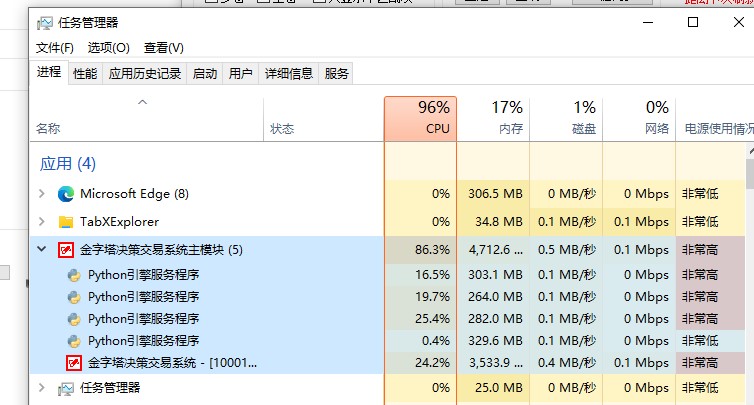This screenshot has width=754, height=405.
Task: Click Python icon in the 0.4% CPU row
Action: [x=74, y=341]
